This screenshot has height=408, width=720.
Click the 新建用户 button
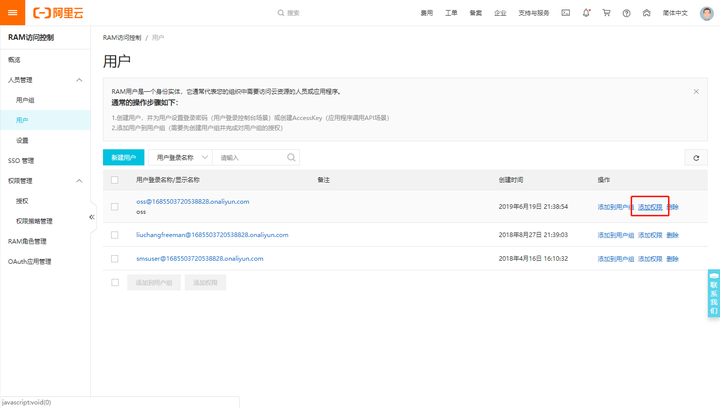(x=124, y=157)
